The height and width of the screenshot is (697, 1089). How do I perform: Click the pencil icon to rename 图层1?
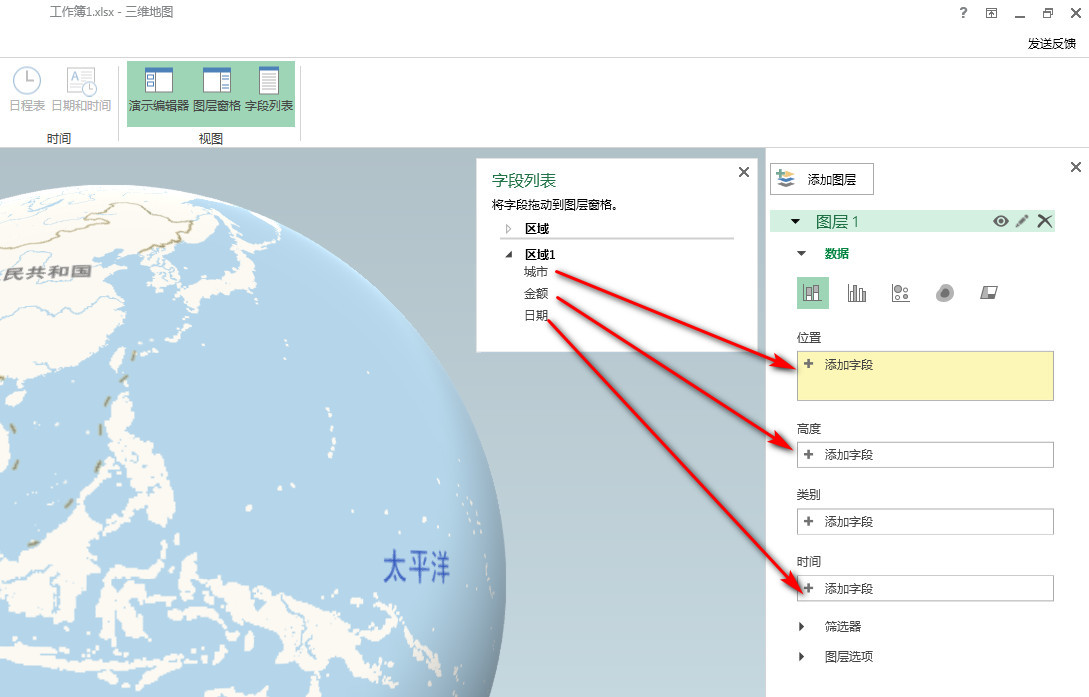pyautogui.click(x=1021, y=221)
